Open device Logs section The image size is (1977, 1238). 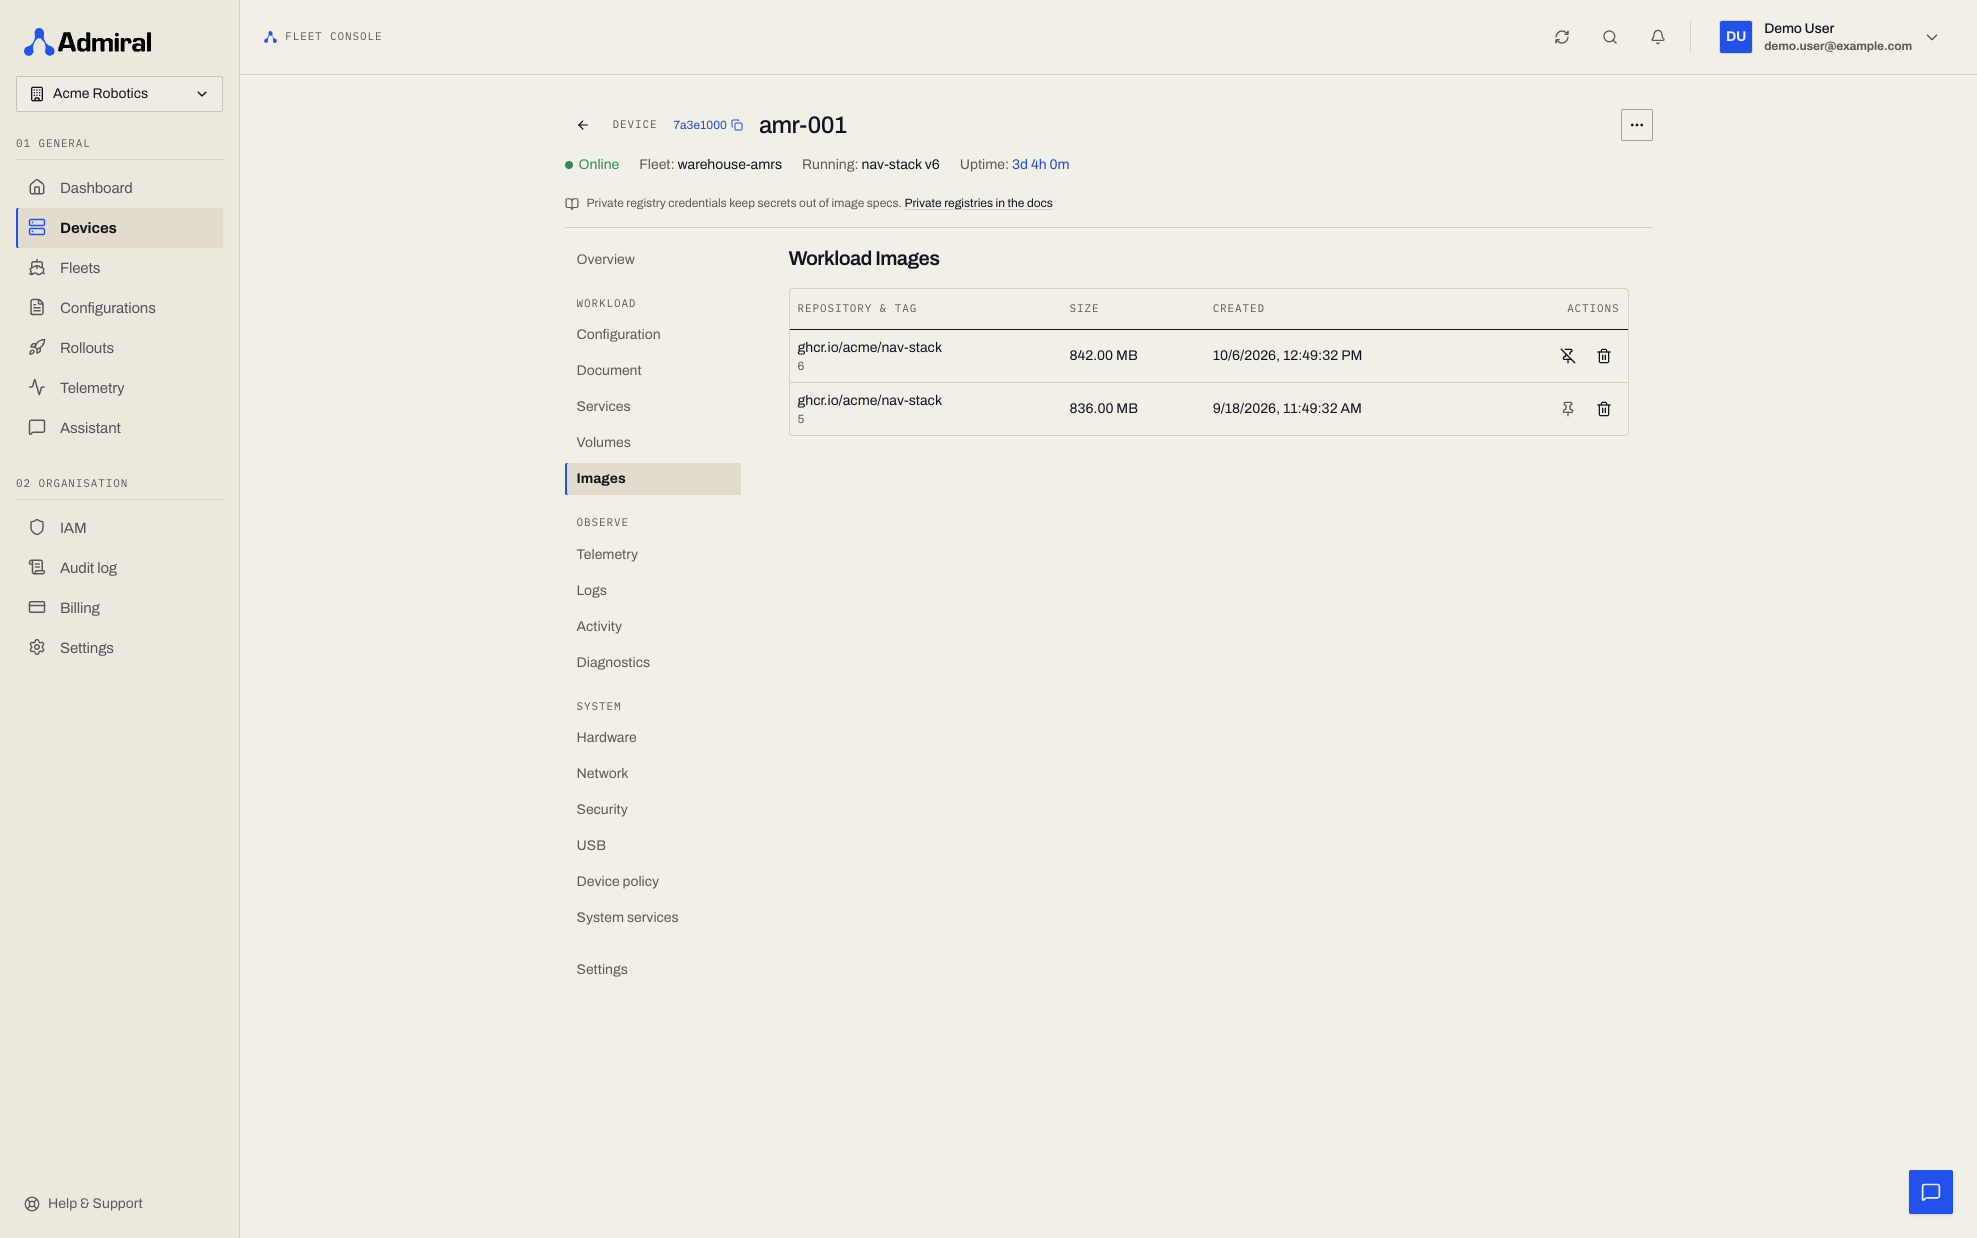tap(653, 591)
